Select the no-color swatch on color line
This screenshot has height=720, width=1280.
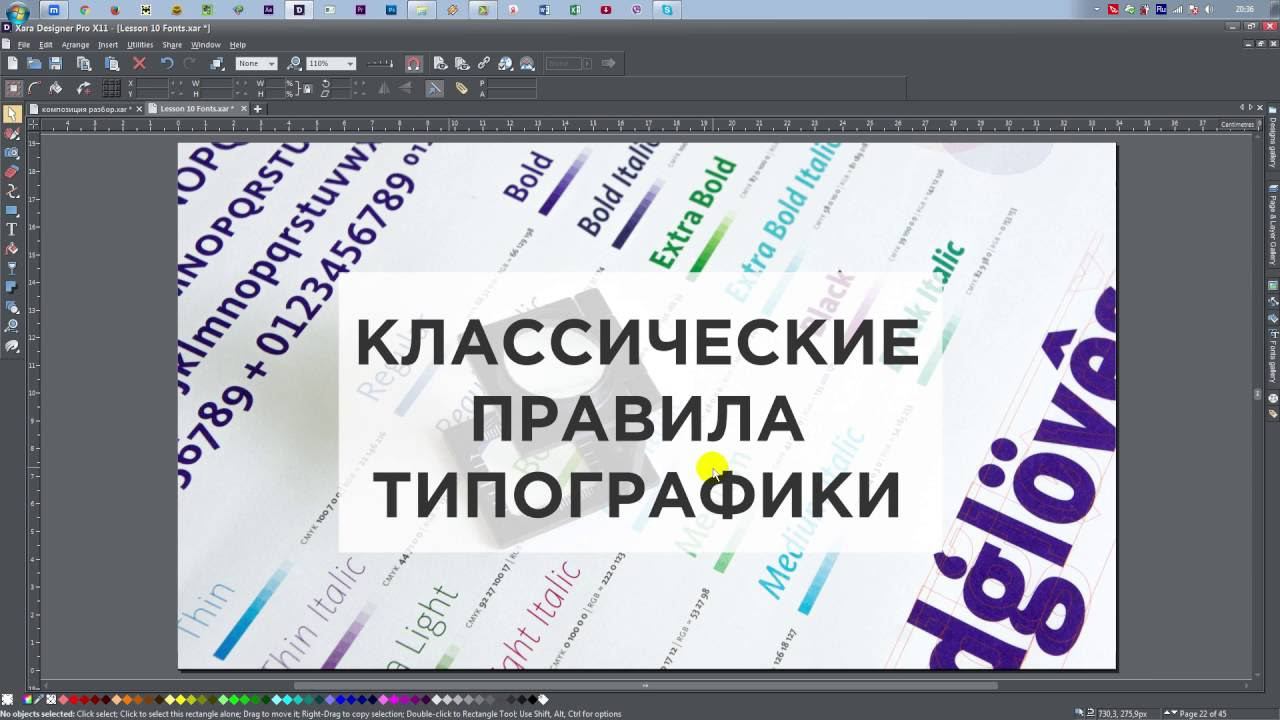pos(51,699)
